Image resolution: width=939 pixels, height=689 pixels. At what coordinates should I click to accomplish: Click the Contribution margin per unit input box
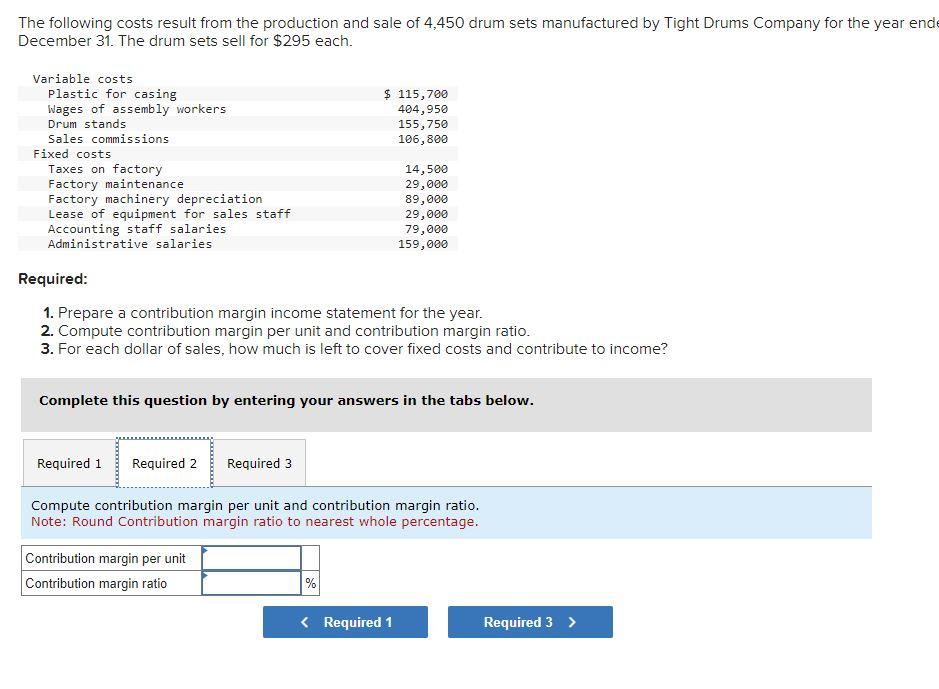coord(252,557)
